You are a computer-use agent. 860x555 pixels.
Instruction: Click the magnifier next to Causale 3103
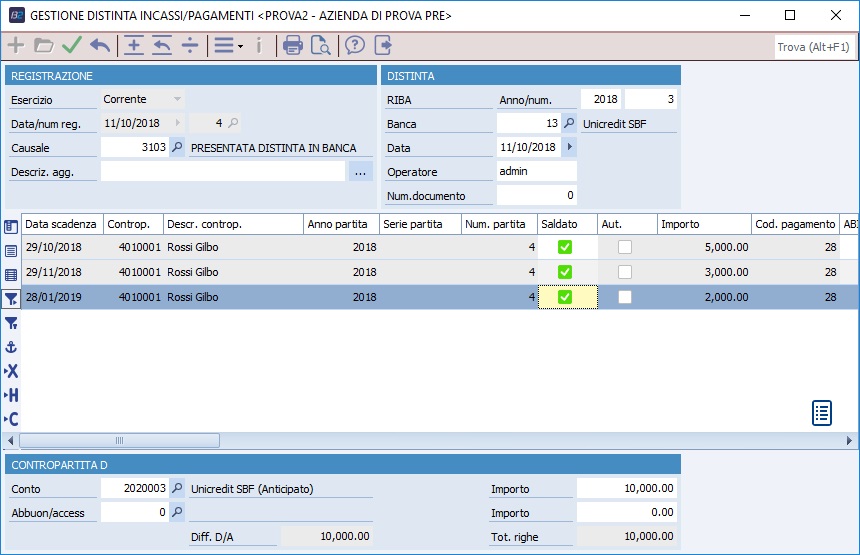click(x=177, y=148)
